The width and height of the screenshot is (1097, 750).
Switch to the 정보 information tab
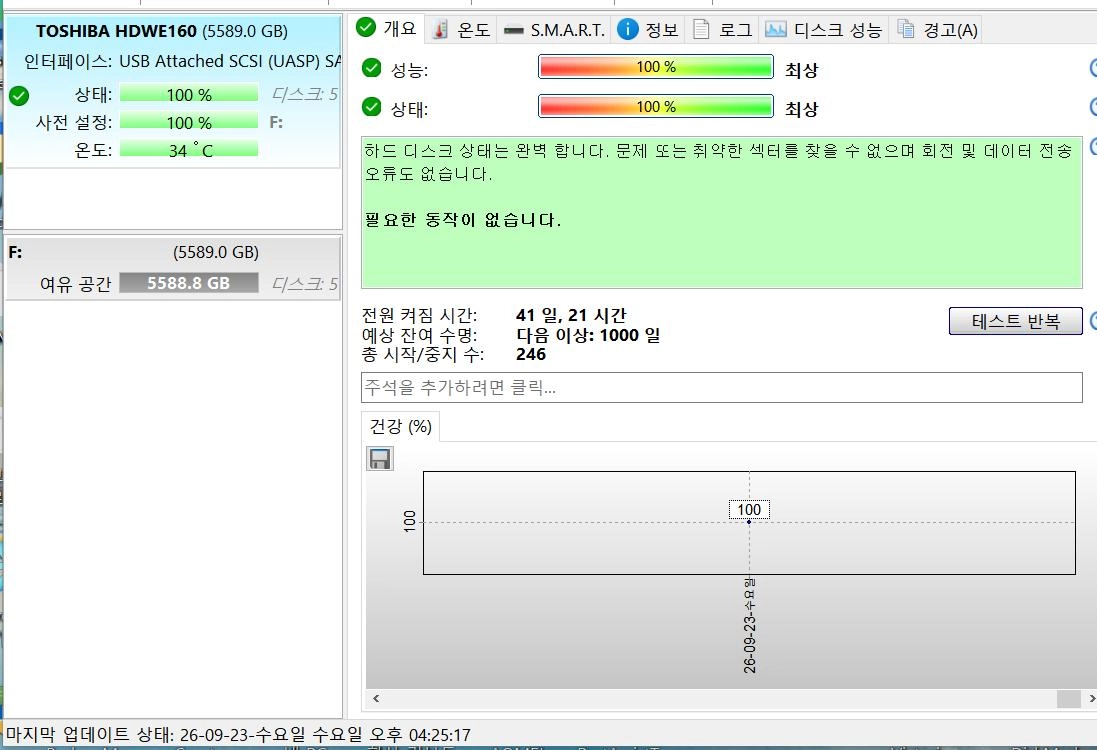pyautogui.click(x=648, y=30)
